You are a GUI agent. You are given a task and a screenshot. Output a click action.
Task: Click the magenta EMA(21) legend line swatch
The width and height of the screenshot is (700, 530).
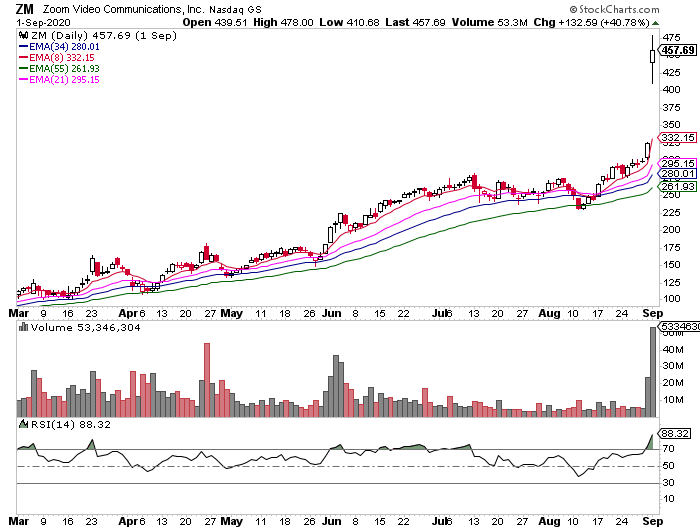pos(24,80)
